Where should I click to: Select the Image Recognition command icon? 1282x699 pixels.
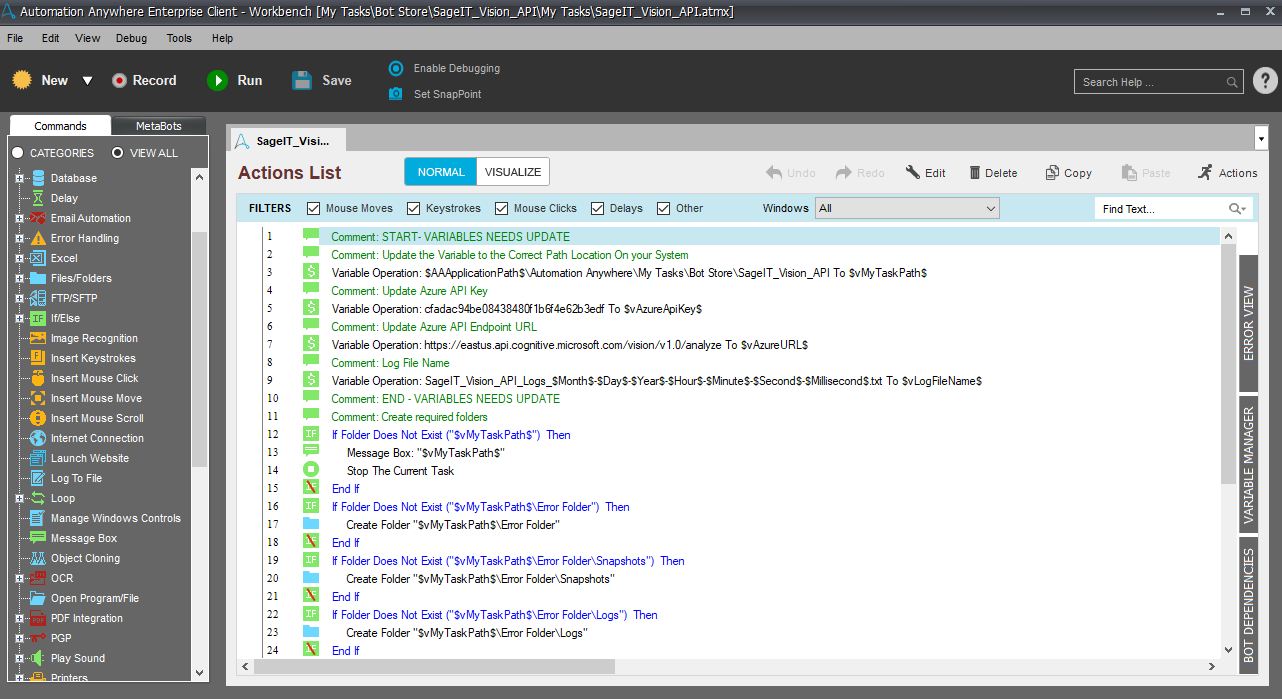(x=38, y=338)
